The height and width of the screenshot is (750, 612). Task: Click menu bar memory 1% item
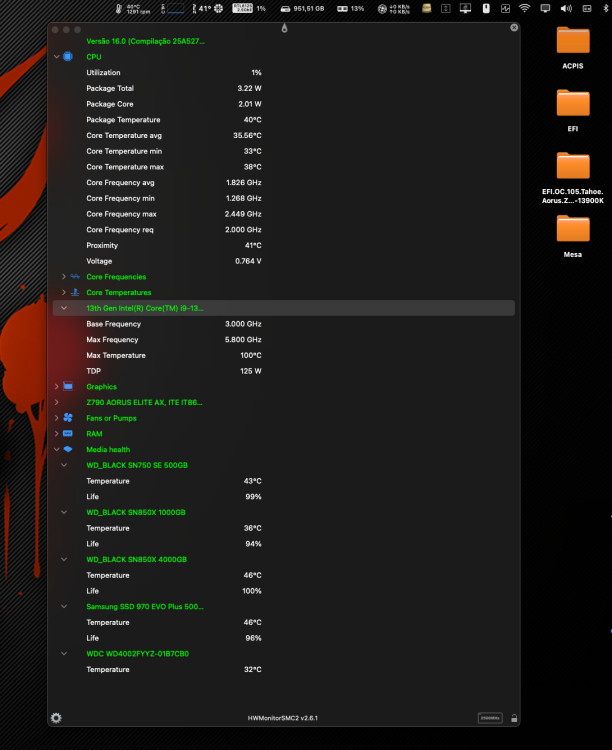click(x=249, y=9)
